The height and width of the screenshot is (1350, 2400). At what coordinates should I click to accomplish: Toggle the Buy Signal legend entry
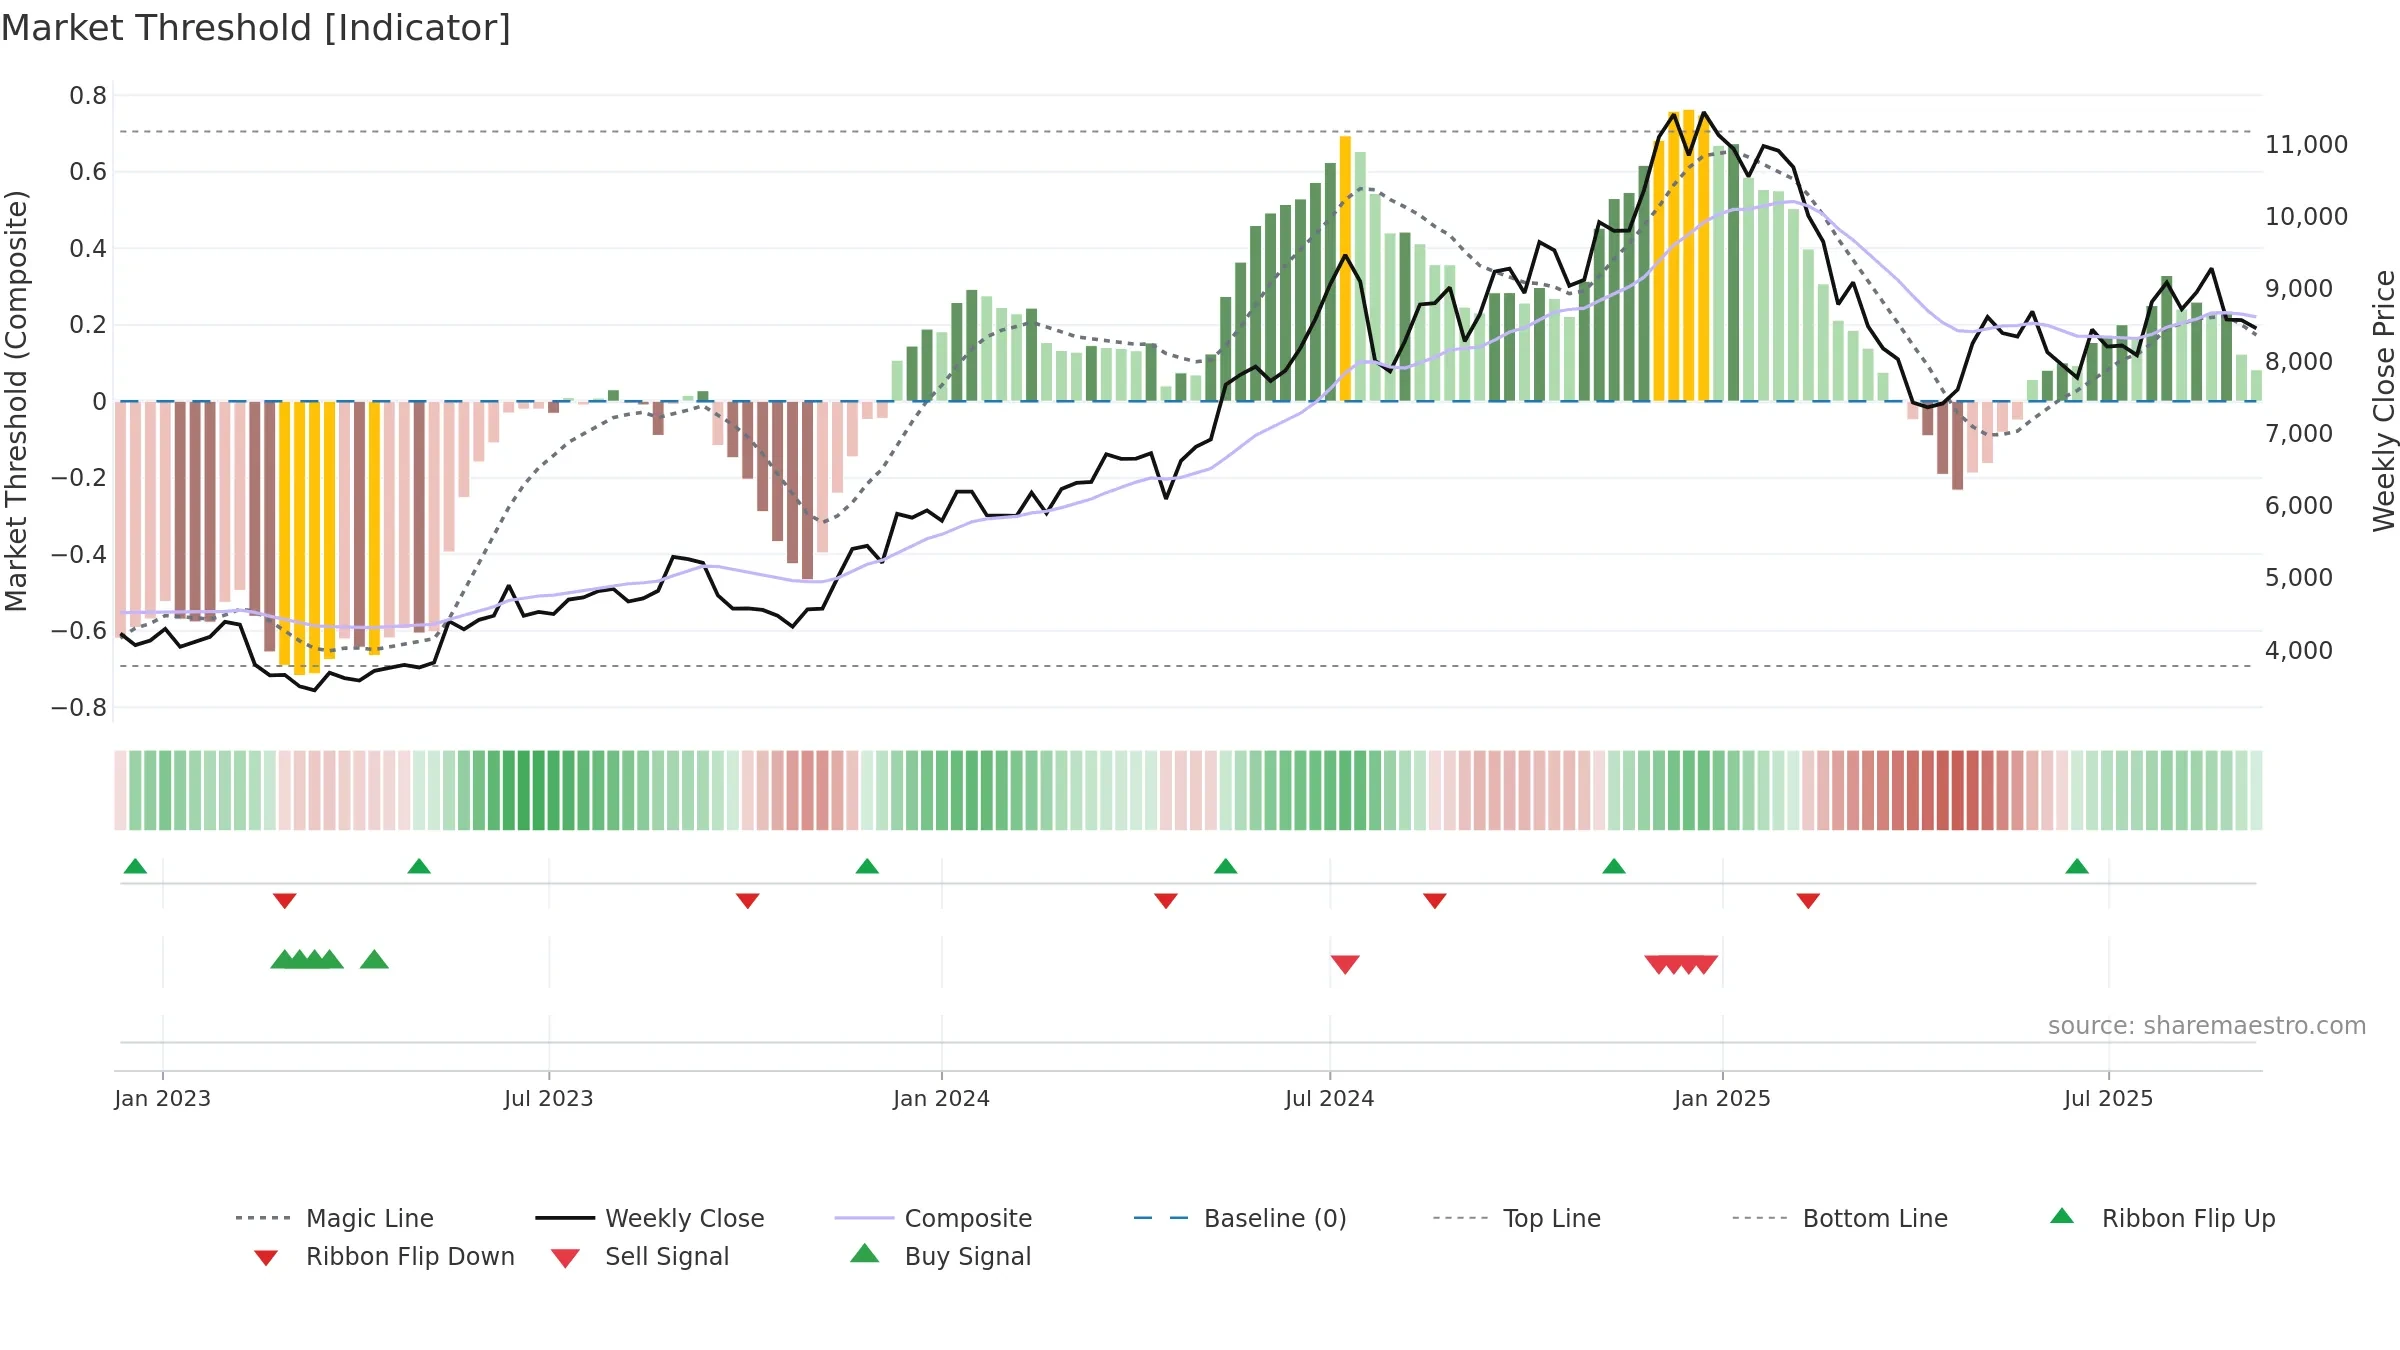point(940,1256)
